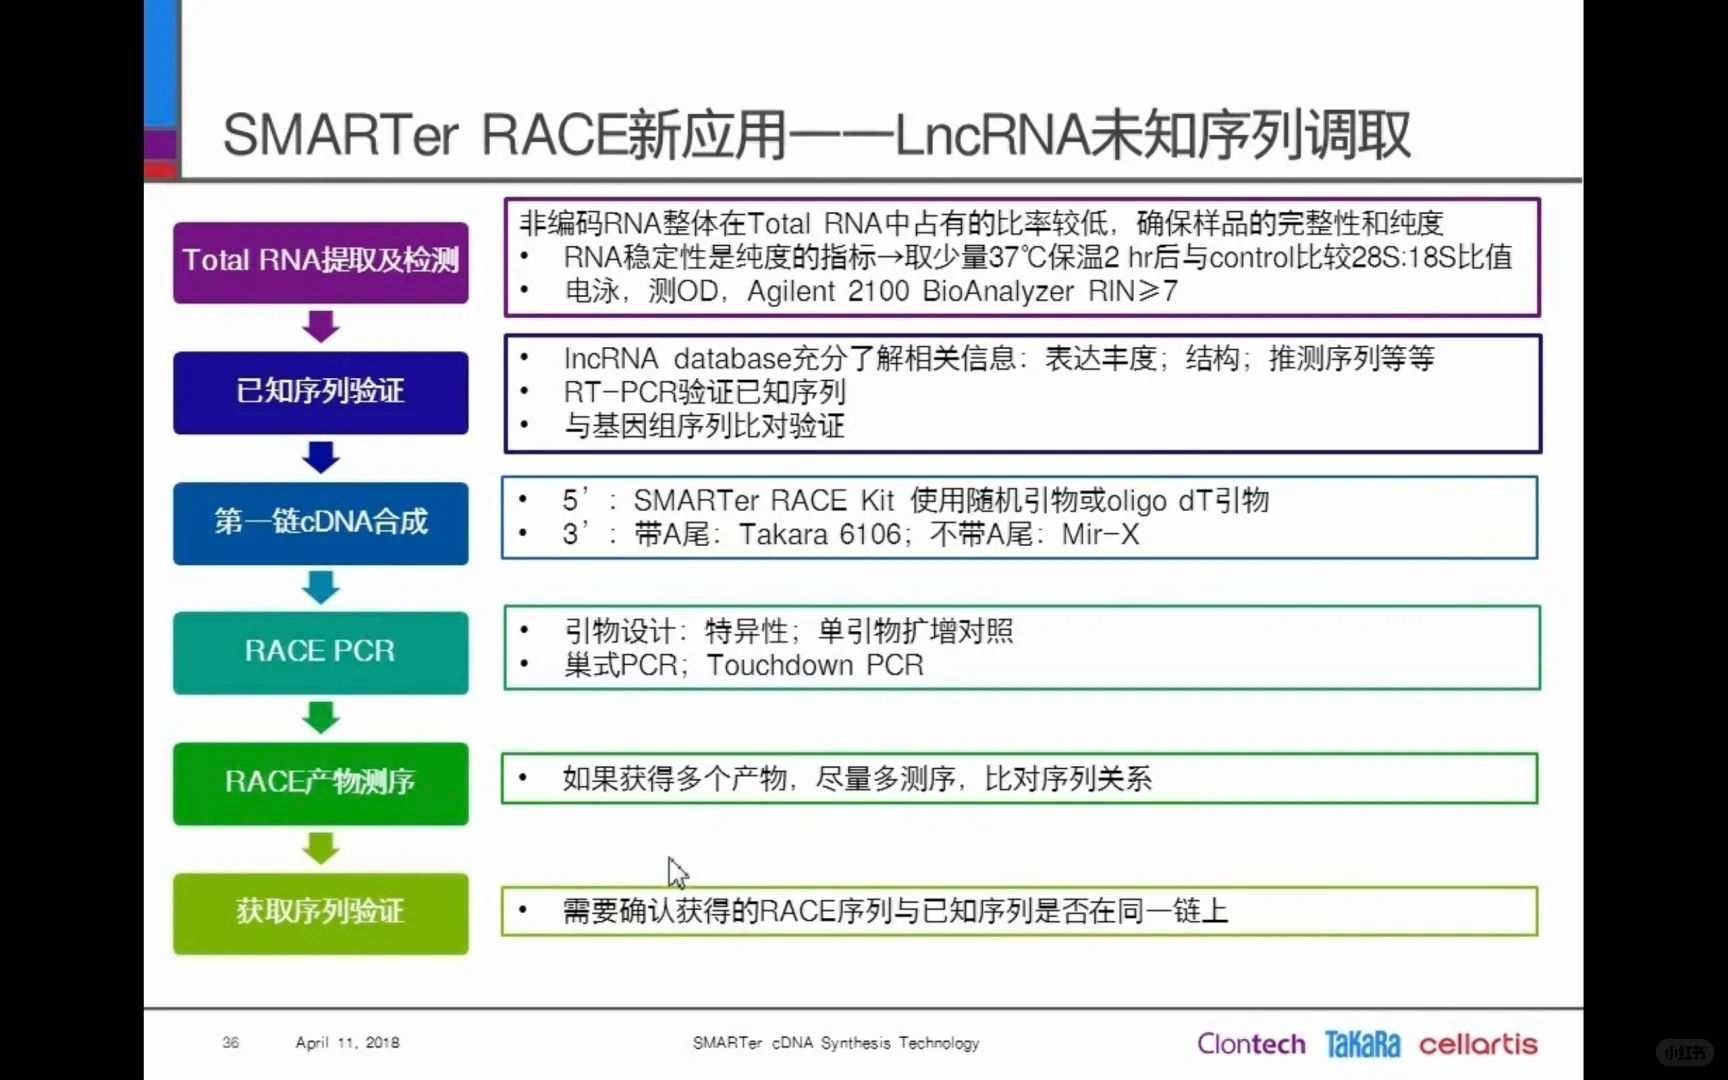This screenshot has height=1080, width=1728.
Task: Click the 巢式PCR; Touchdown PCR bullet text
Action: 743,665
